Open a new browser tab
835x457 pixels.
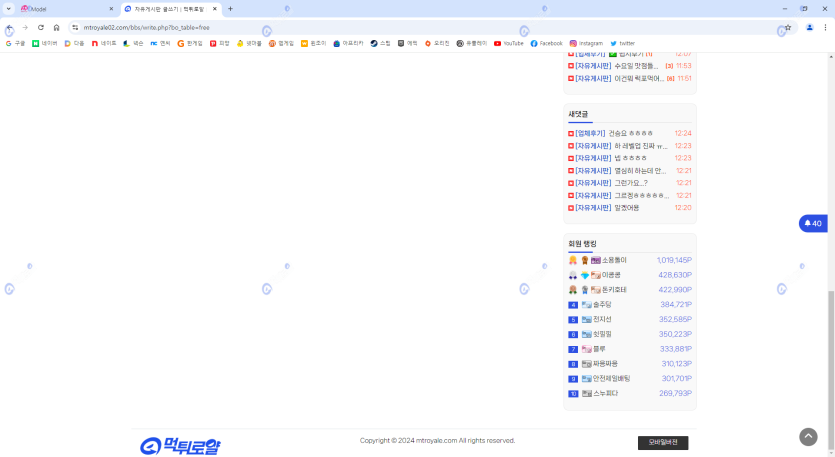coord(230,9)
